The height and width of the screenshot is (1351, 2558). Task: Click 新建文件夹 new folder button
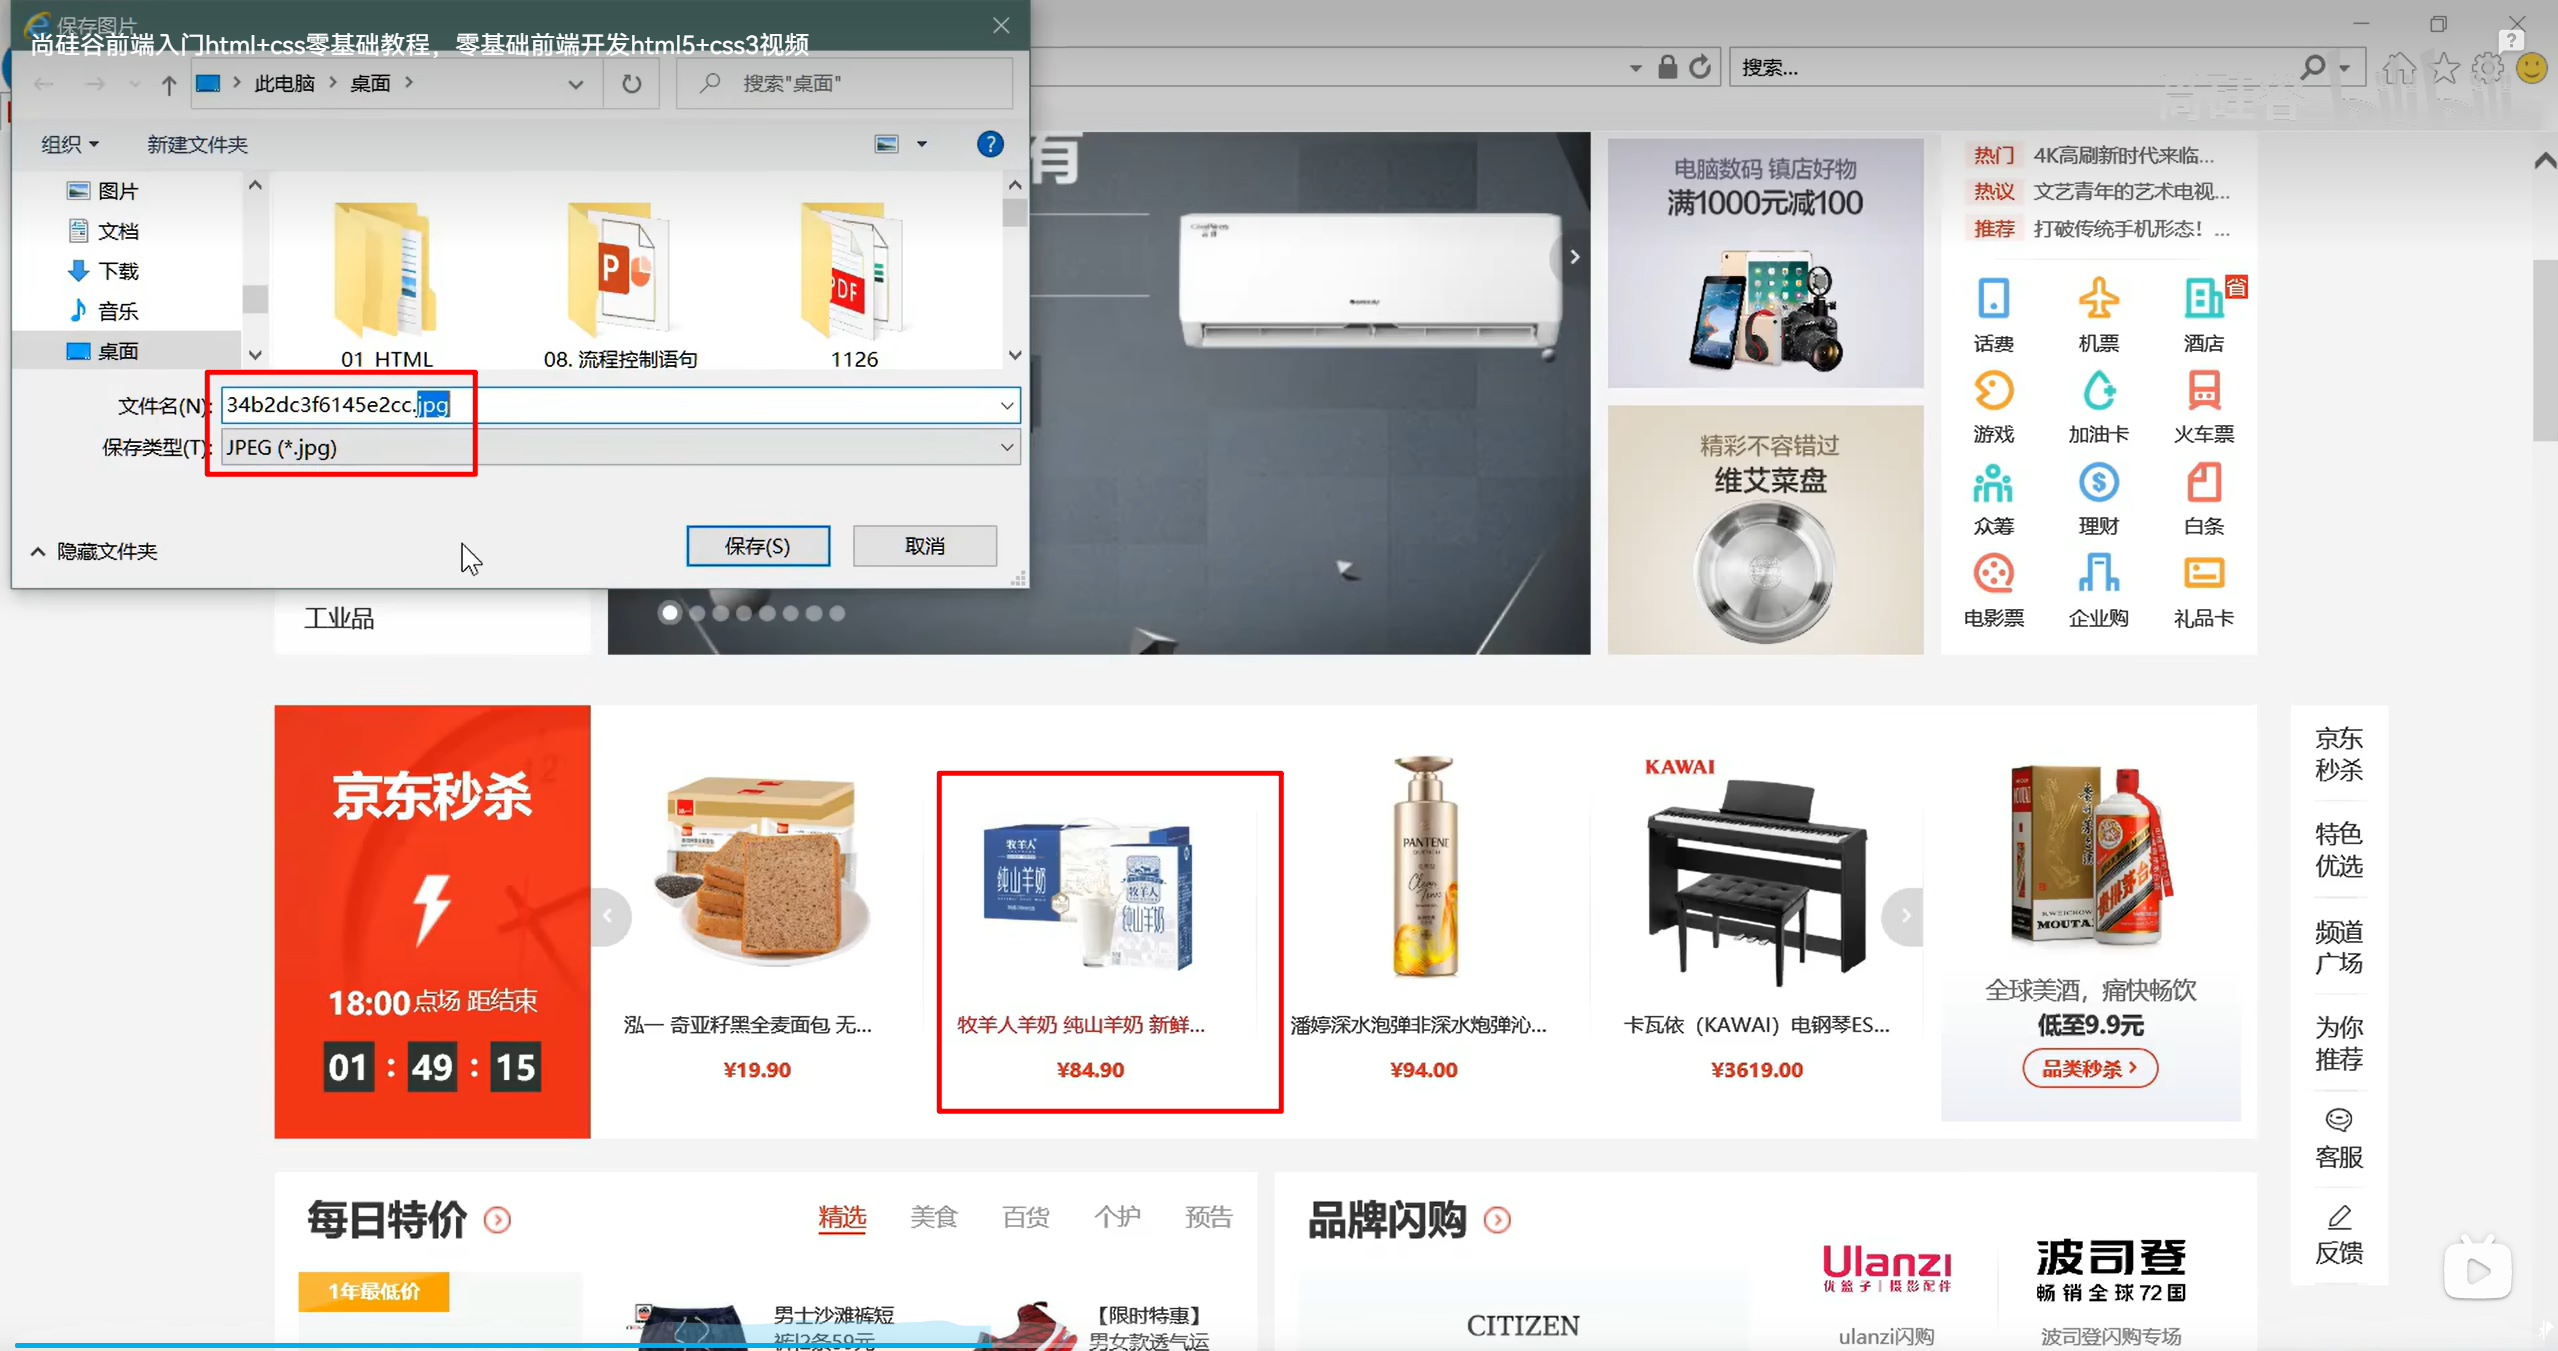[x=196, y=144]
